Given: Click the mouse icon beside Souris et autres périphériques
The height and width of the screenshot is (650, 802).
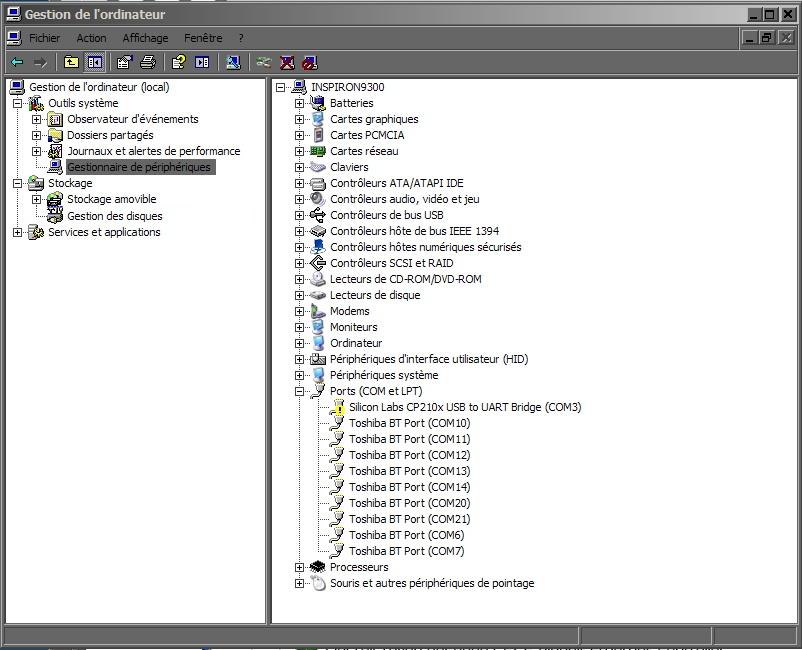Looking at the screenshot, I should click(x=318, y=583).
